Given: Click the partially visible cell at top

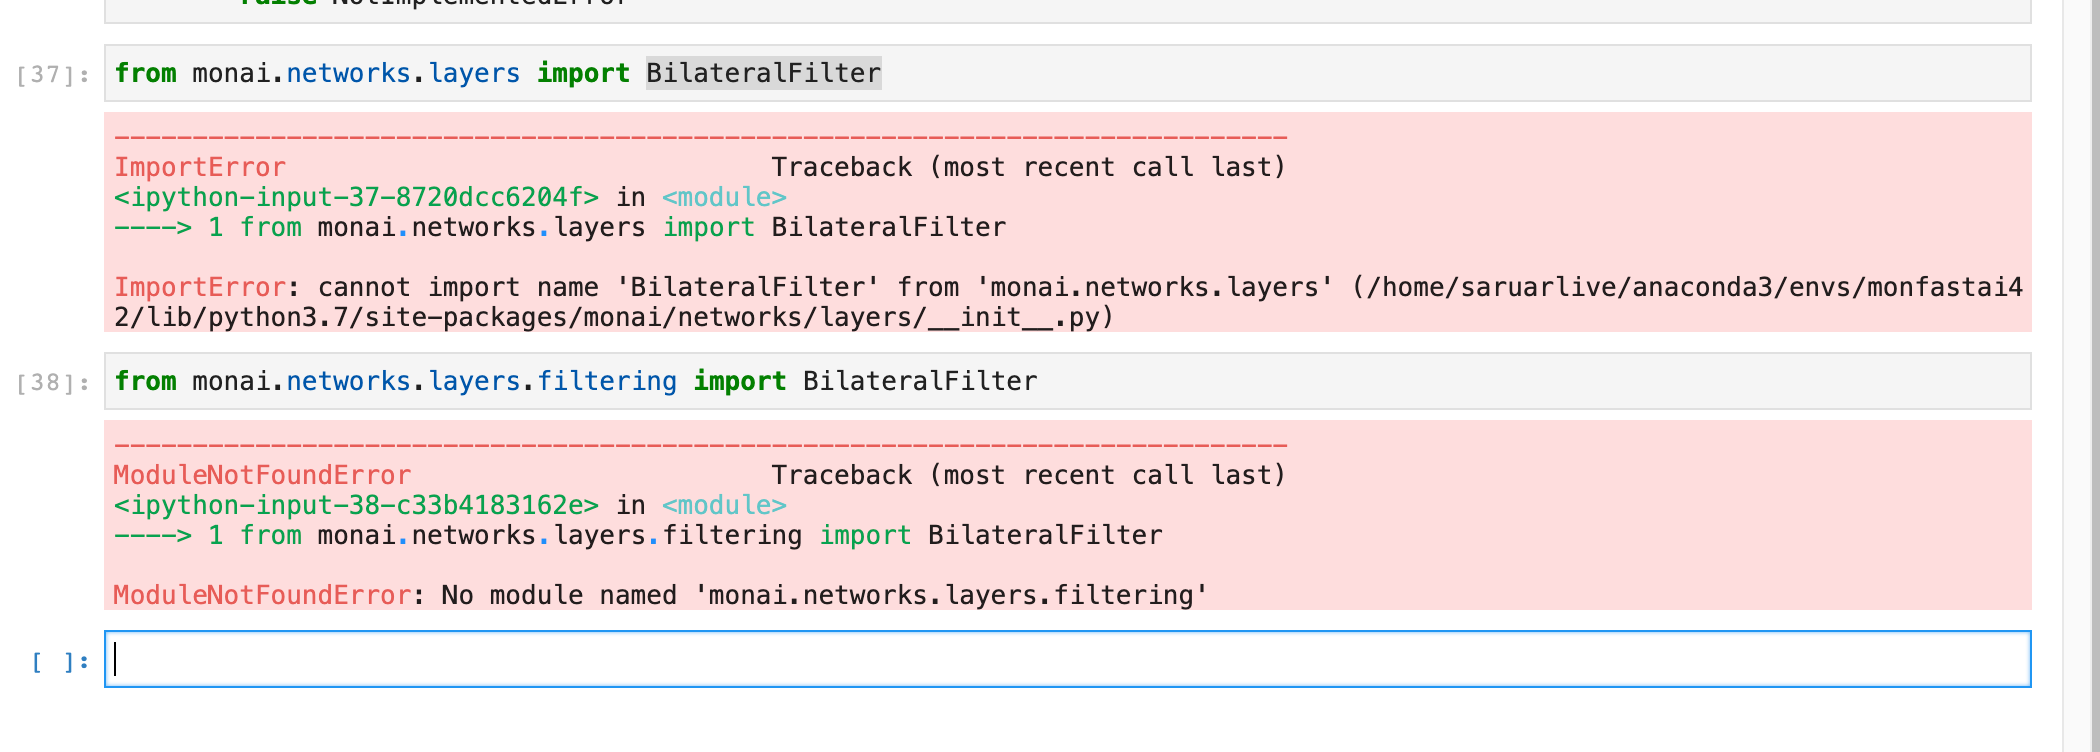Looking at the screenshot, I should click(x=1066, y=10).
